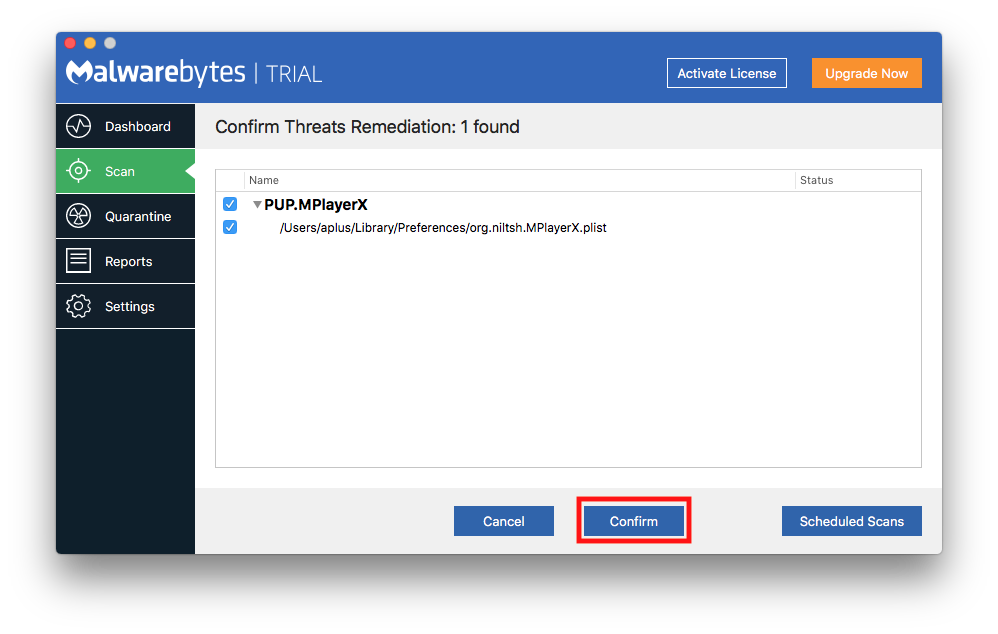This screenshot has height=634, width=998.
Task: Switch to the Scan section label
Action: (x=120, y=171)
